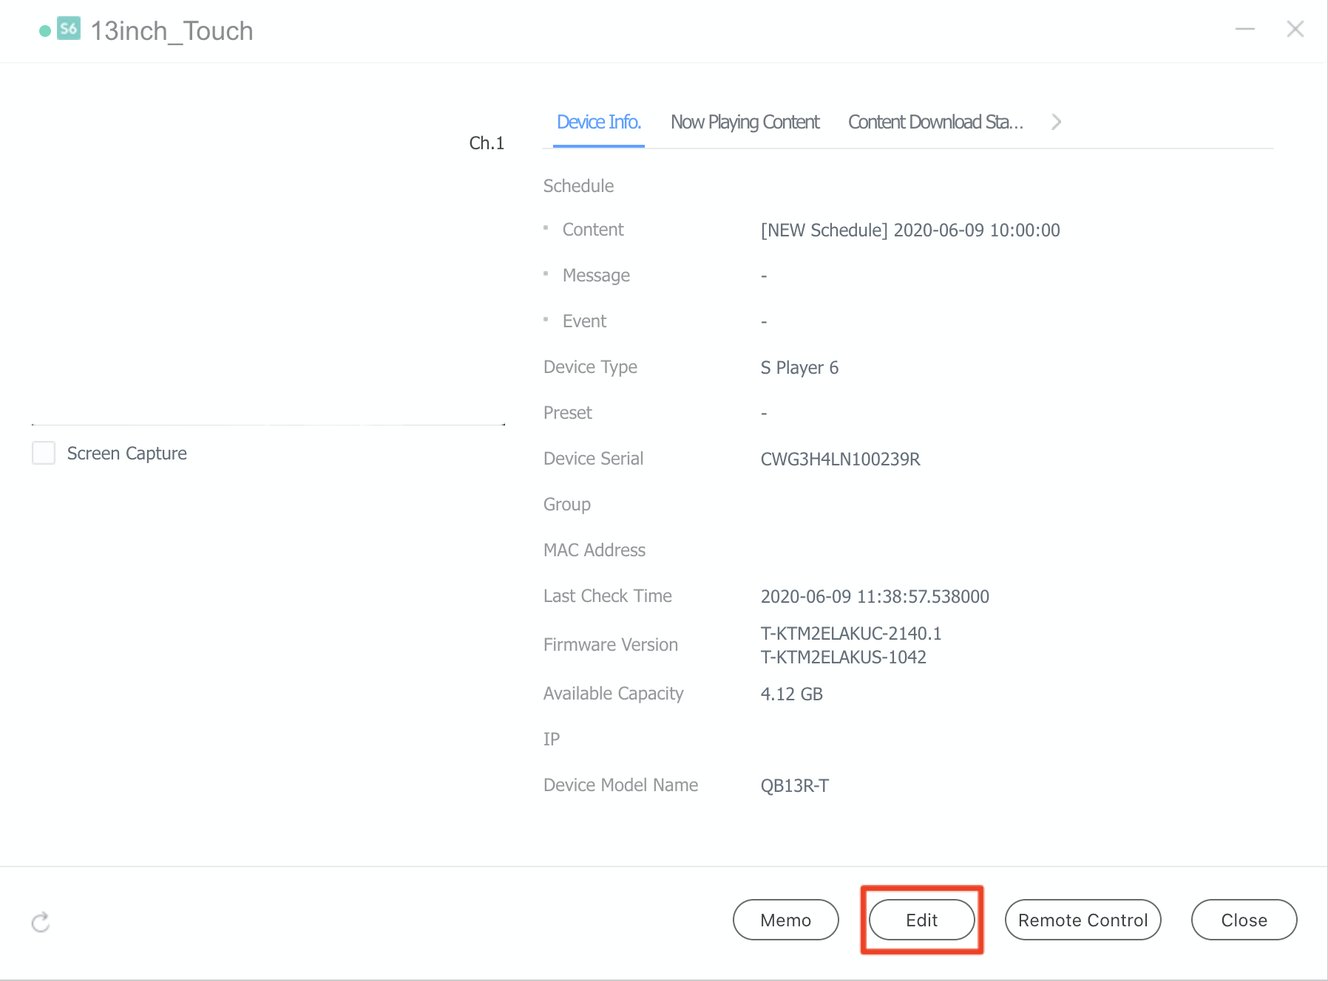Screen dimensions: 1328x981
Task: Click the S6 player badge icon
Action: [67, 29]
